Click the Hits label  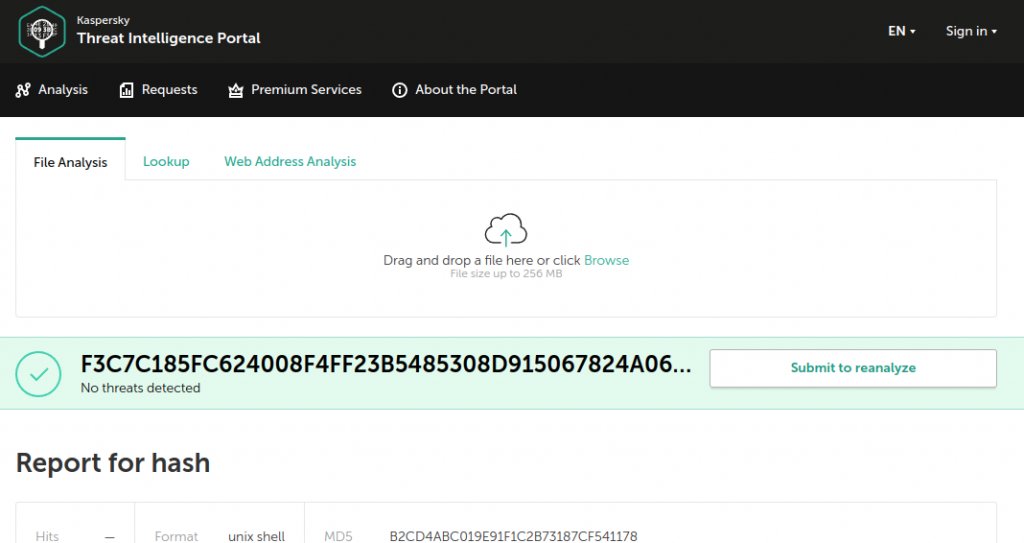(47, 536)
